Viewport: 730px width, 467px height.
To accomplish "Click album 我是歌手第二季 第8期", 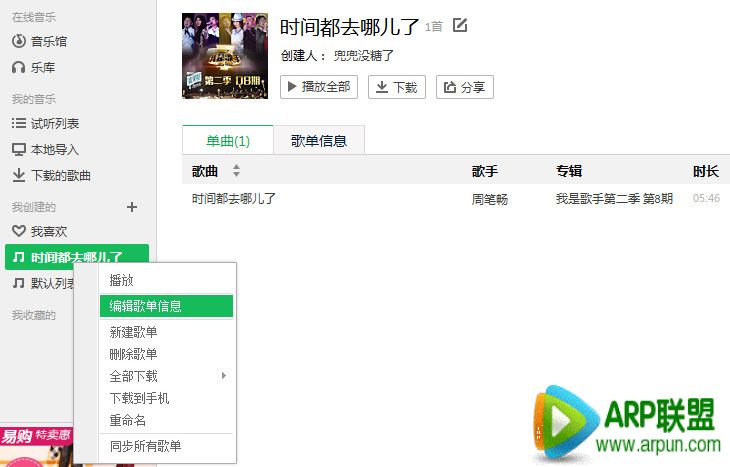I will coord(614,199).
